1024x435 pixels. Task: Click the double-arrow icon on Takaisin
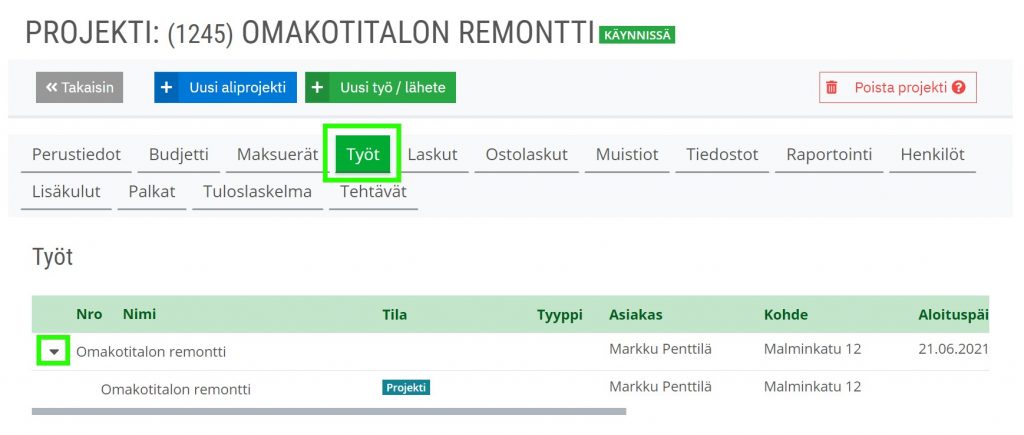(x=51, y=88)
